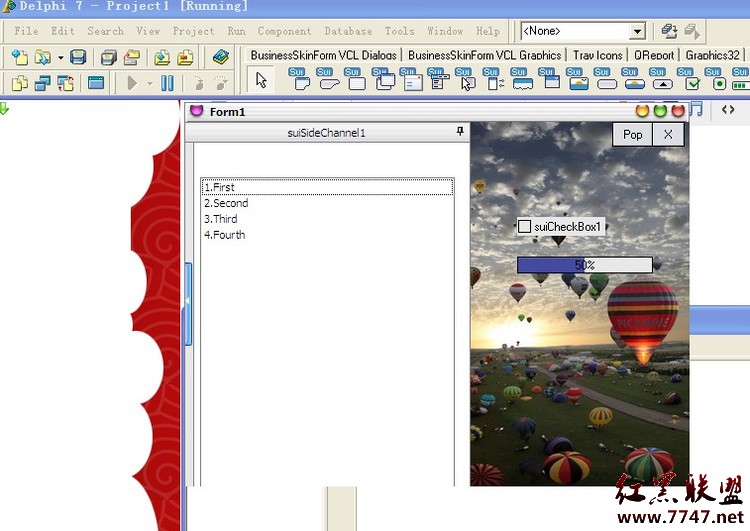This screenshot has height=531, width=750.
Task: Select the Sui MDI stacked windows component
Action: 383,79
